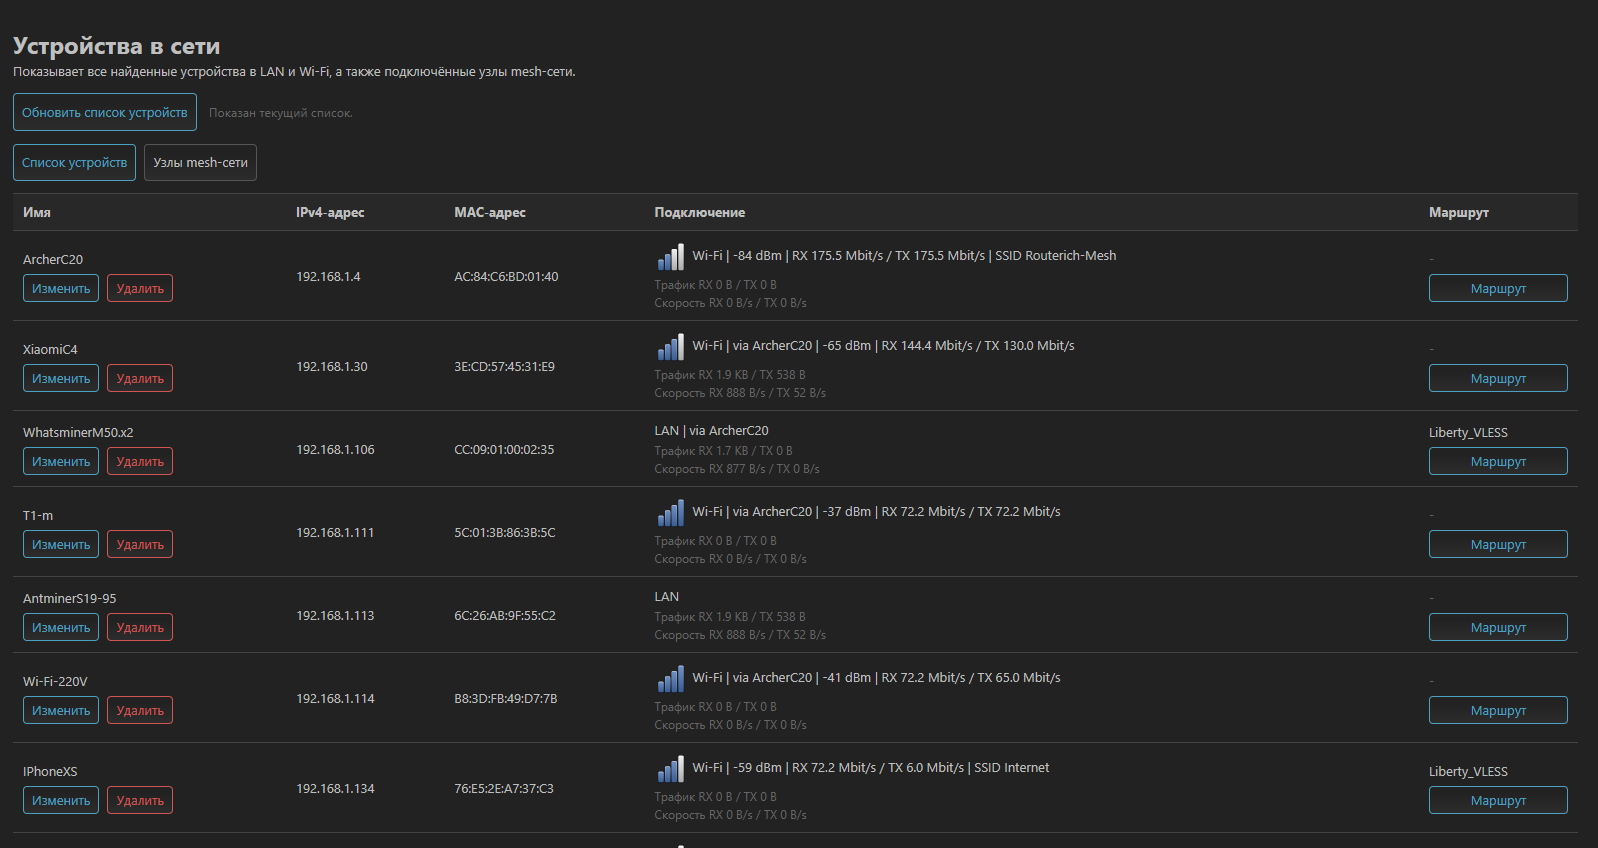
Task: Click the Имя column header
Action: (37, 213)
